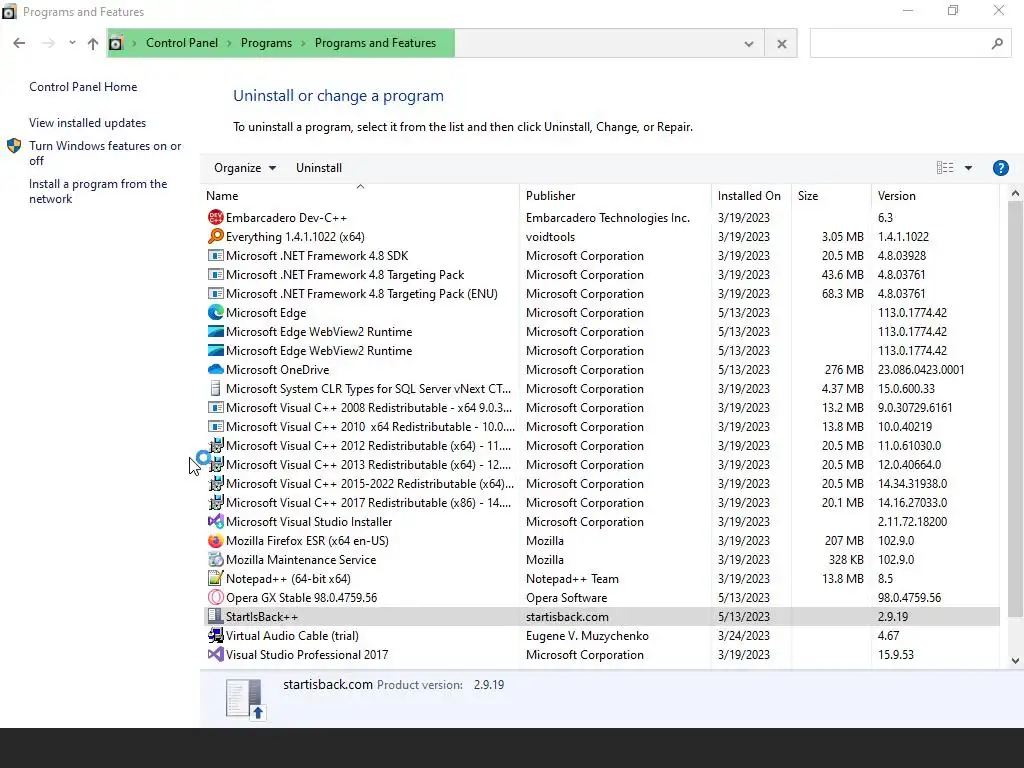
Task: Sort by the Installed On column header
Action: click(x=749, y=196)
